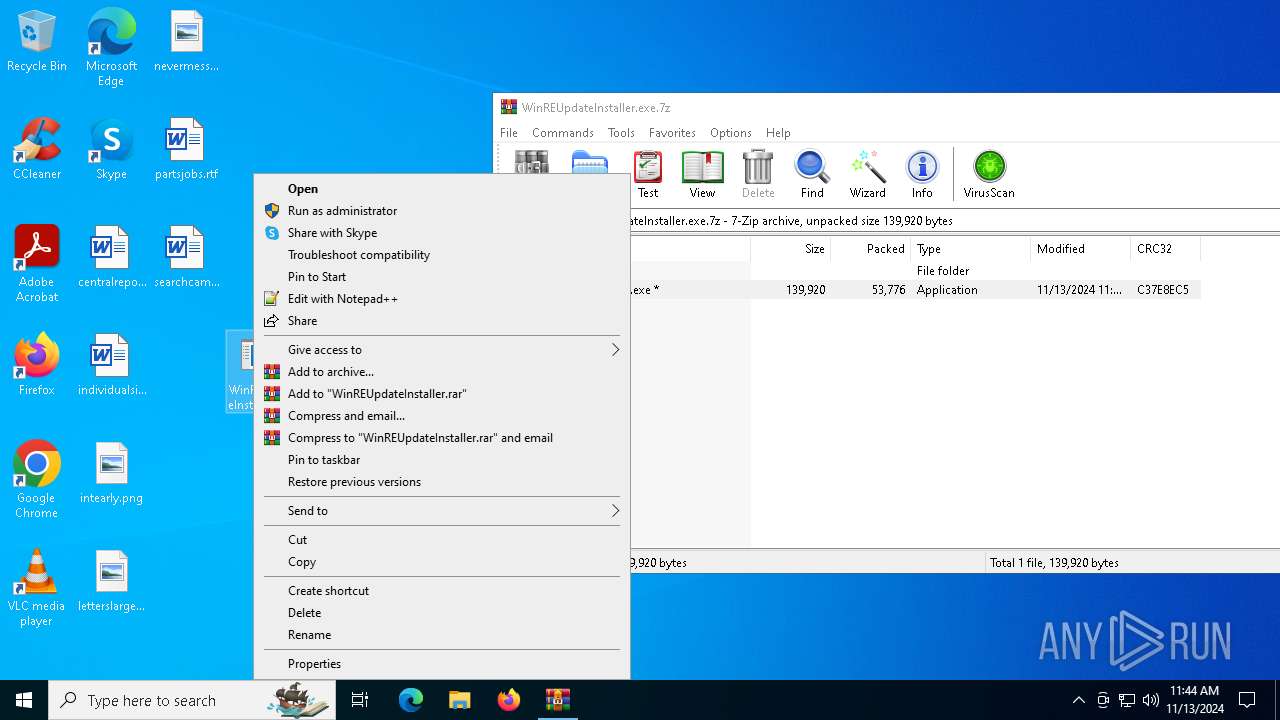Select the centralrepo document on desktop

pos(111,257)
